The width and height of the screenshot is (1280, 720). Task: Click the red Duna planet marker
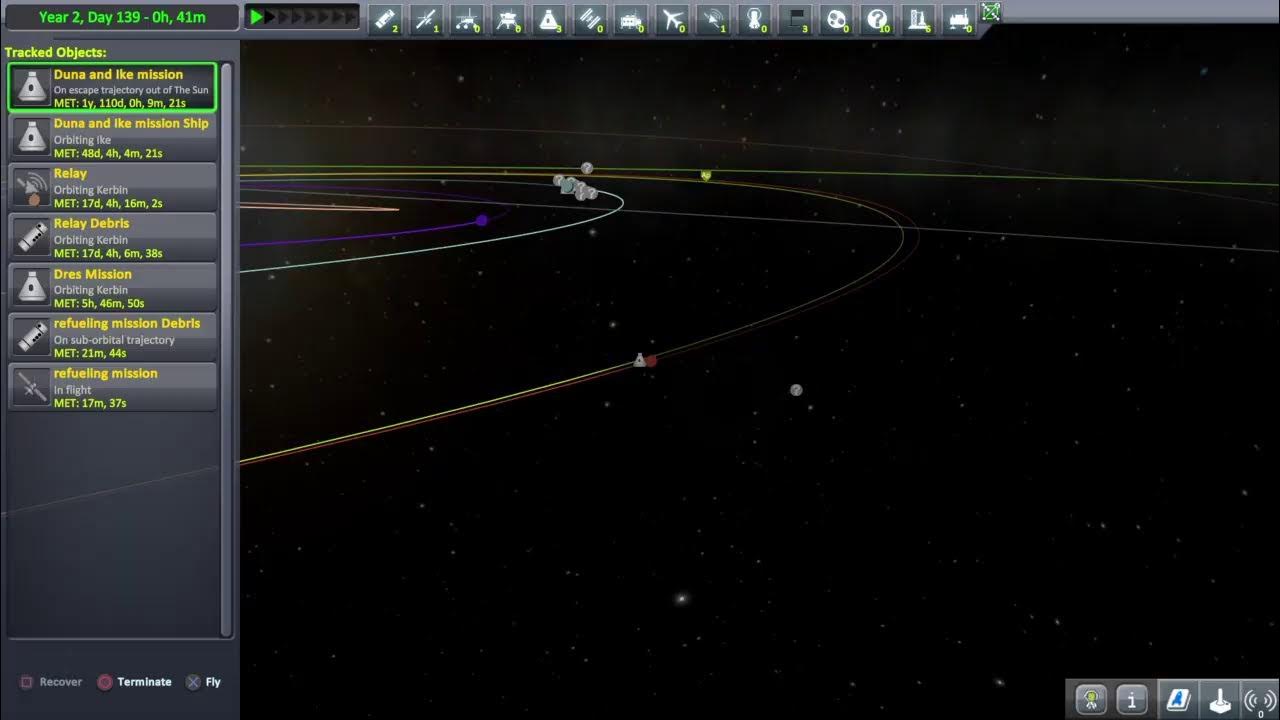coord(652,361)
